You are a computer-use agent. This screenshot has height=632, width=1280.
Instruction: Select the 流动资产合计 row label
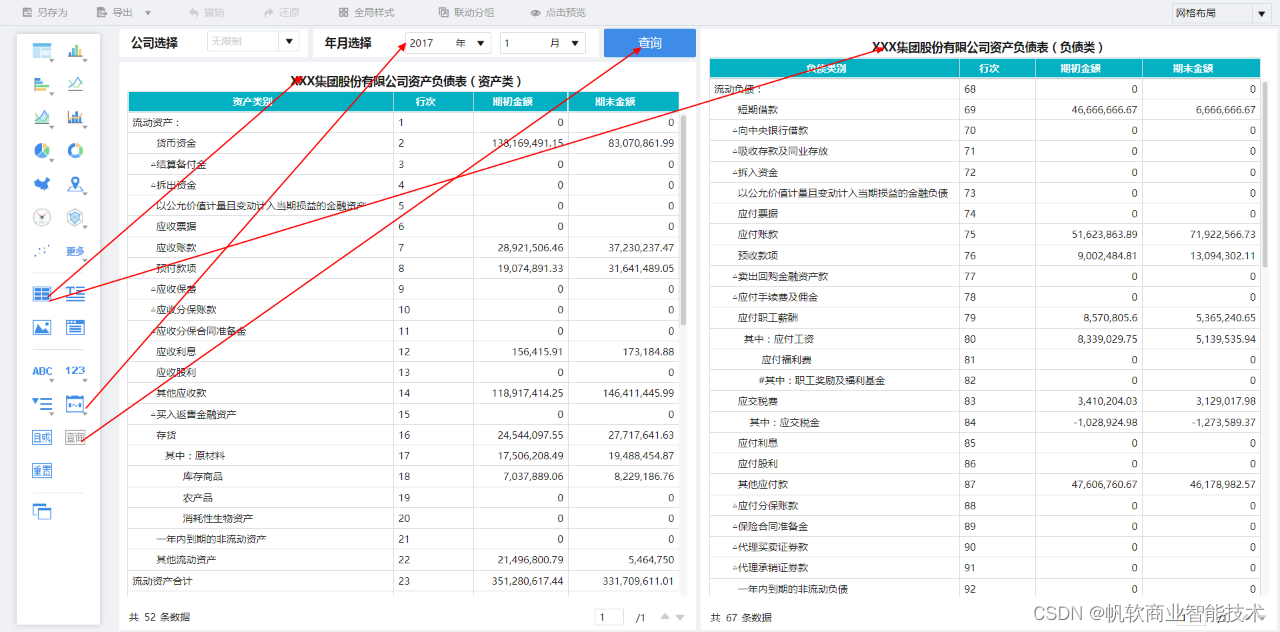click(164, 581)
